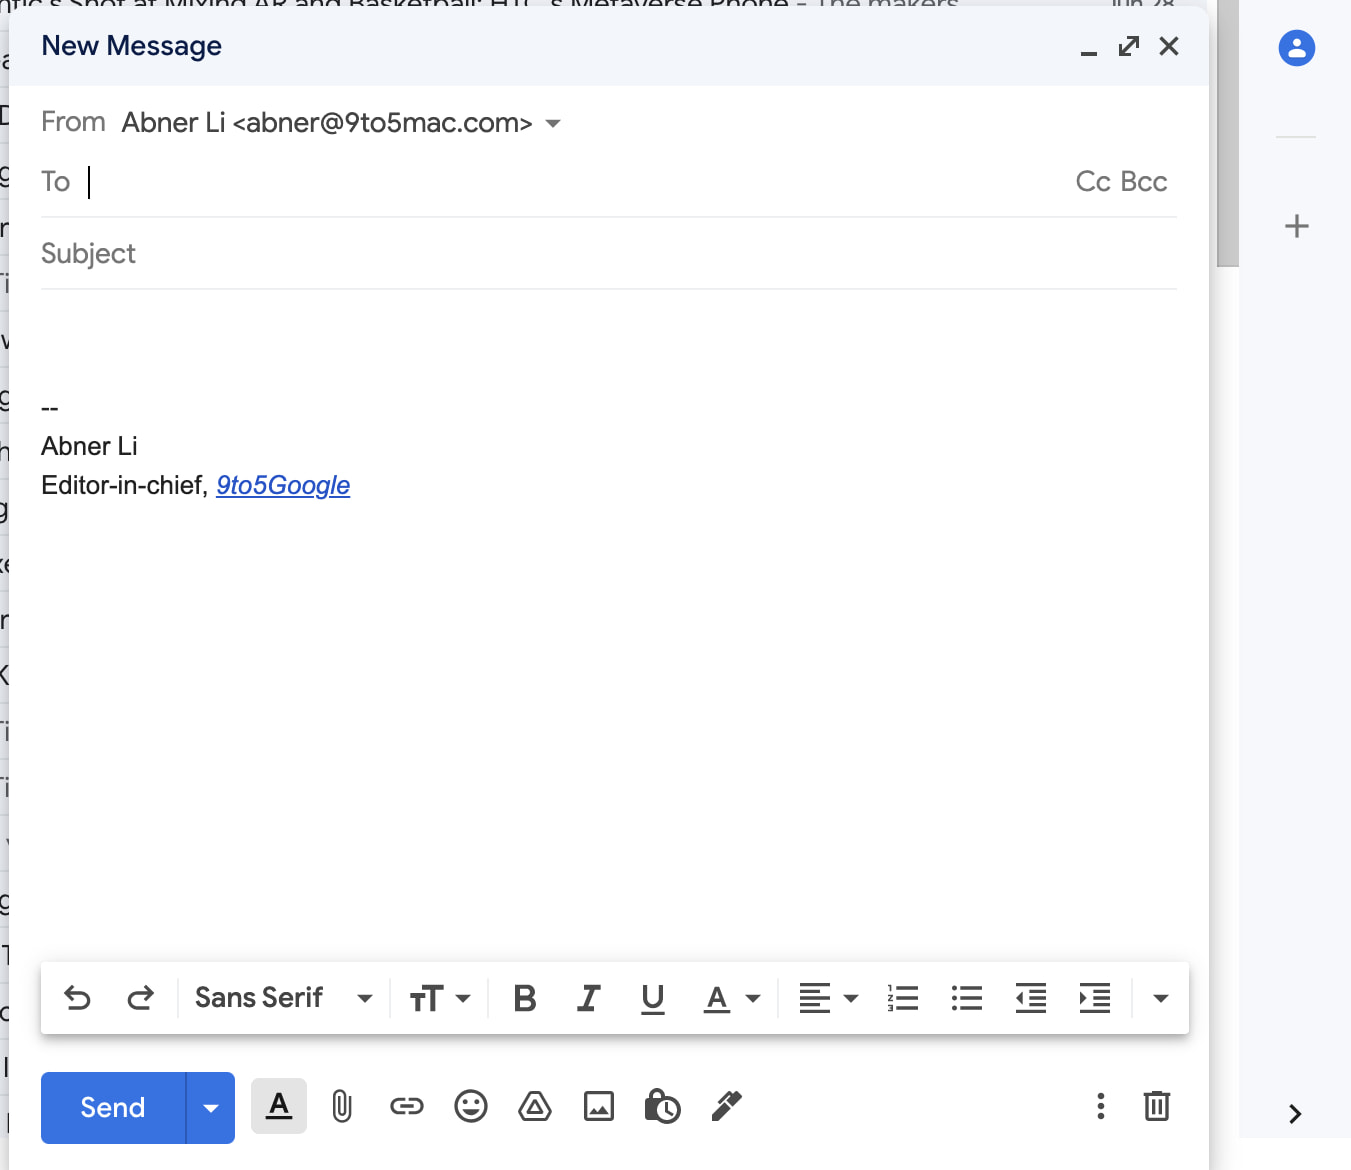
Task: Attach a file using the paperclip icon
Action: click(342, 1107)
